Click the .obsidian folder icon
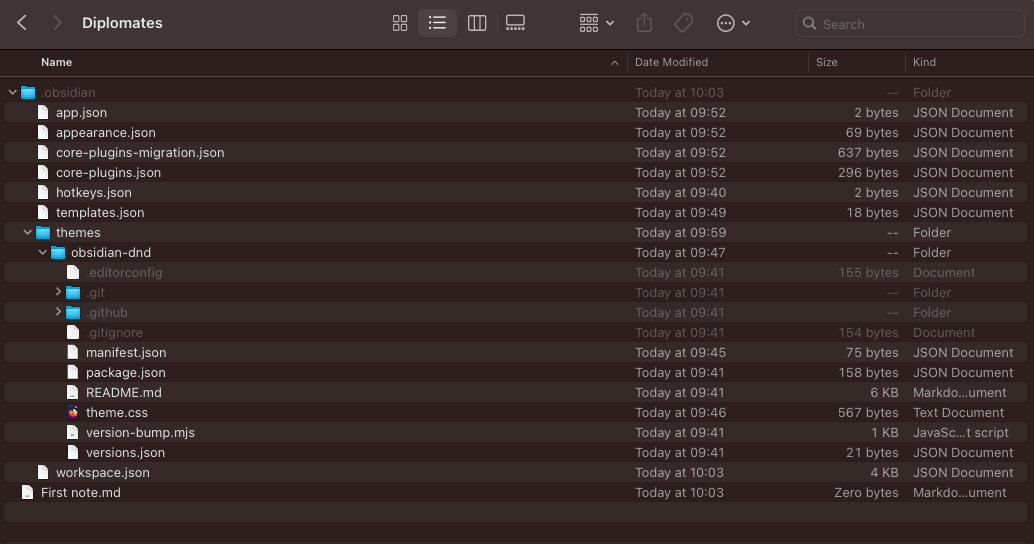This screenshot has width=1034, height=544. point(28,92)
